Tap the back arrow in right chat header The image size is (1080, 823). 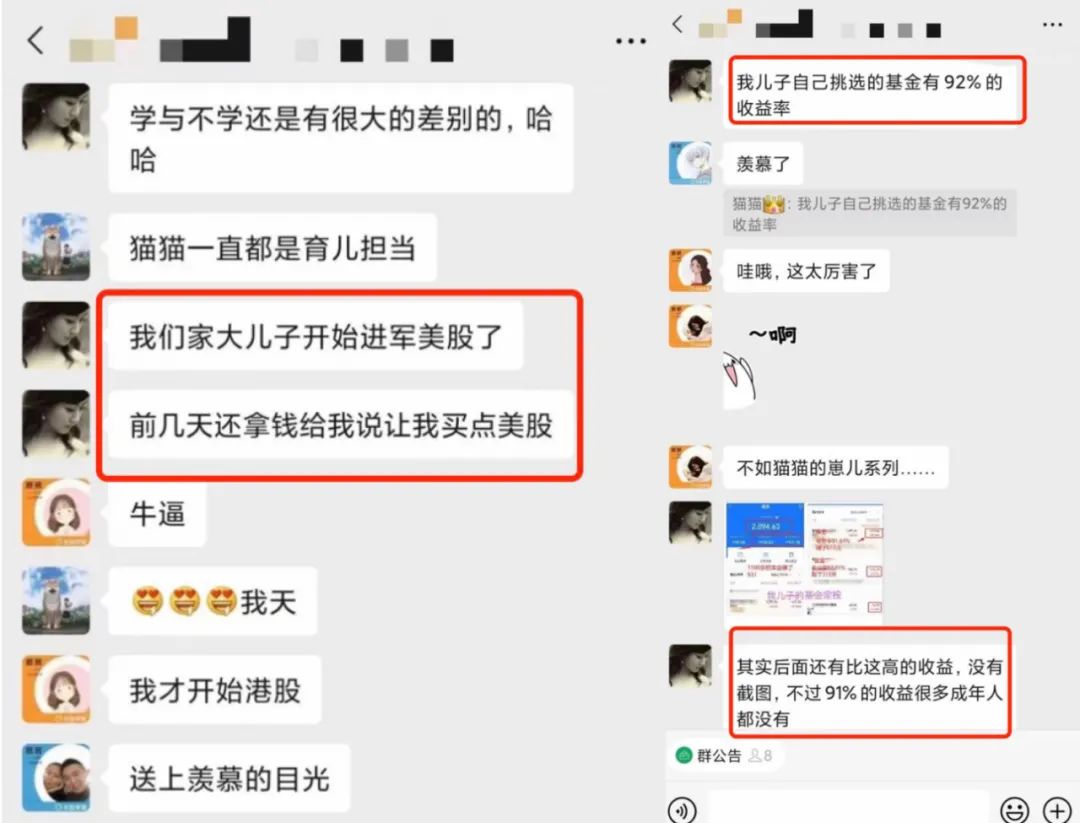click(x=678, y=24)
